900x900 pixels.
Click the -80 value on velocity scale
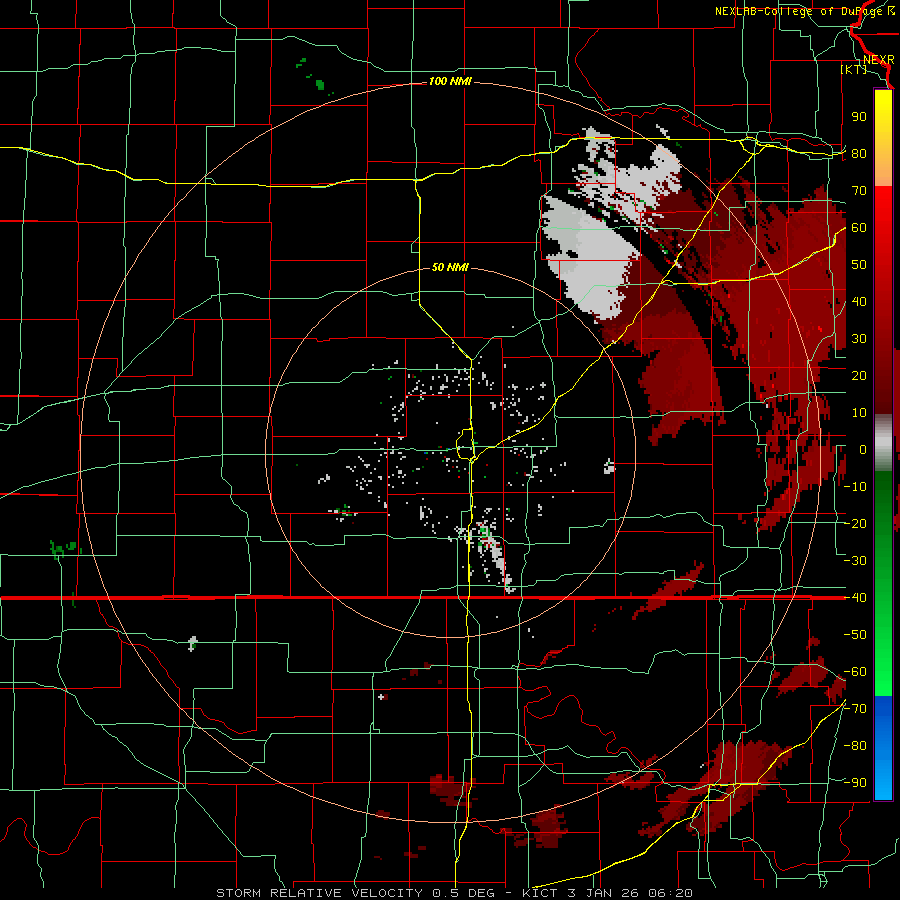pos(855,746)
